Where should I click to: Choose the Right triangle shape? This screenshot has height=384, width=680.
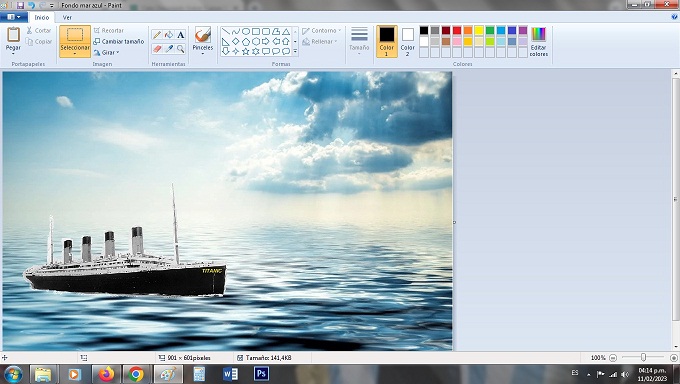tap(226, 41)
